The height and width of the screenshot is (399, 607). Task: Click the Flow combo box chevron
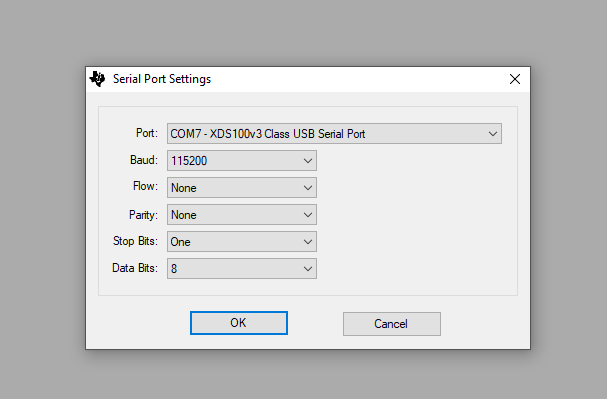pos(308,188)
